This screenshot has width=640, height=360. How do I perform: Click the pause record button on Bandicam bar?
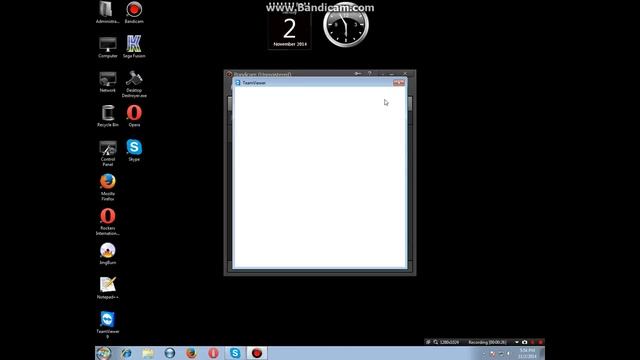[x=533, y=342]
